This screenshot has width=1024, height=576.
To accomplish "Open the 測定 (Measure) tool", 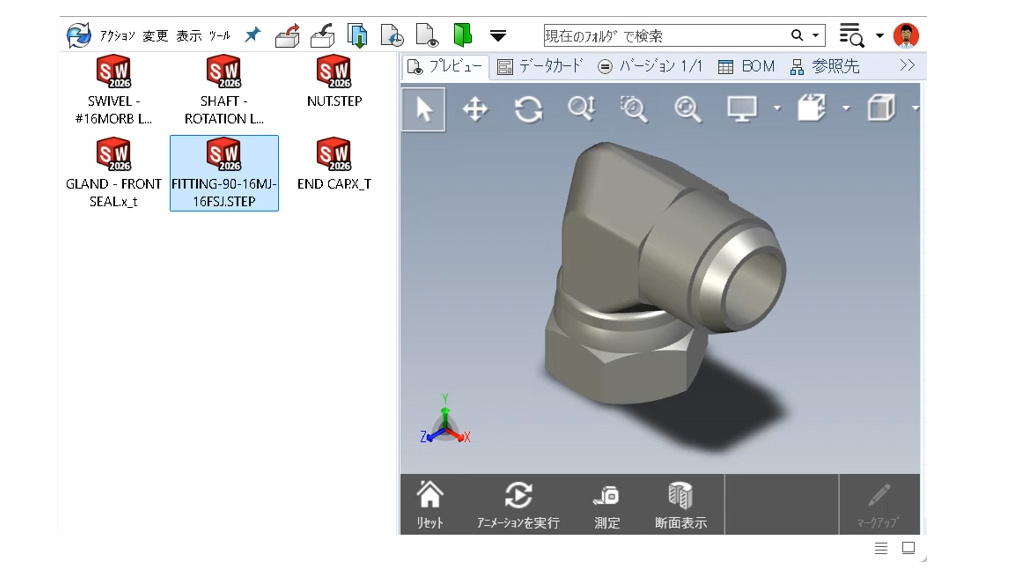I will click(x=607, y=505).
